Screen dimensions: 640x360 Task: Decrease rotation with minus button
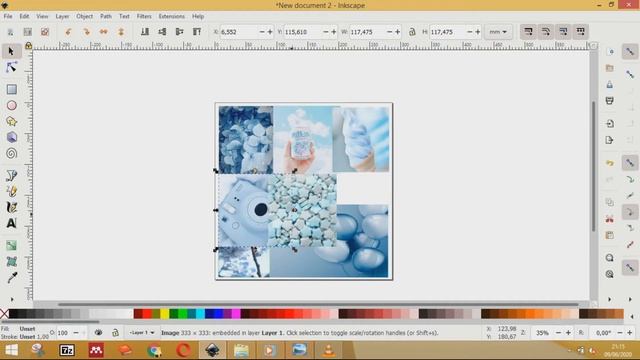tap(620, 333)
